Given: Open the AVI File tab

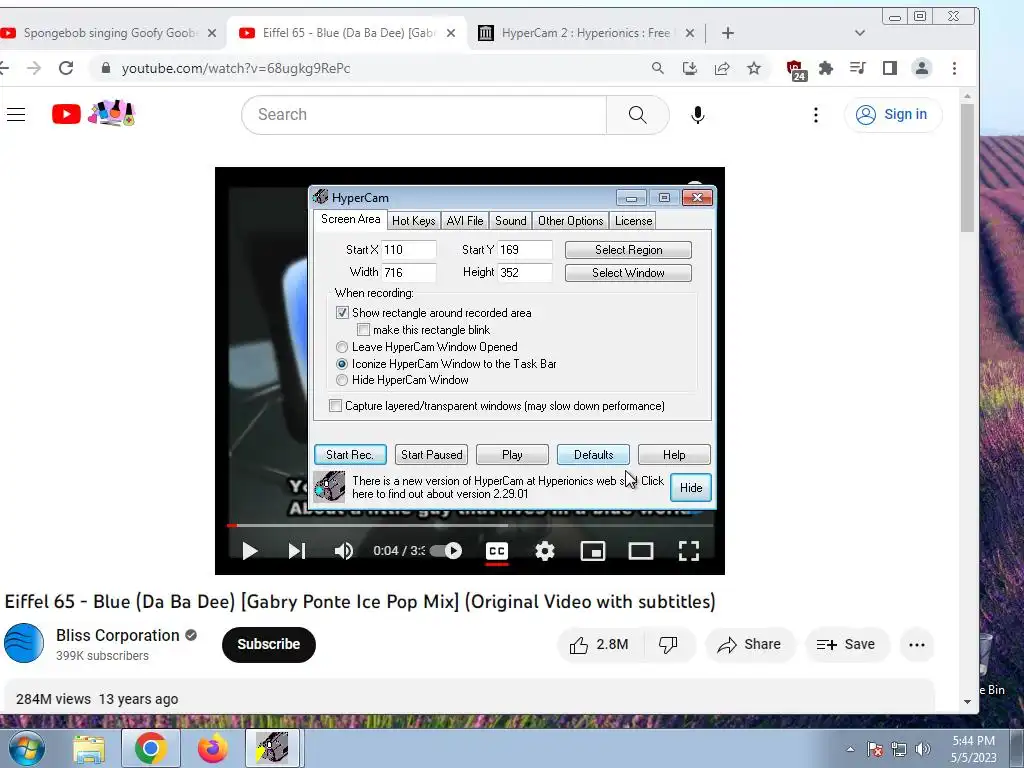Looking at the screenshot, I should click(465, 221).
